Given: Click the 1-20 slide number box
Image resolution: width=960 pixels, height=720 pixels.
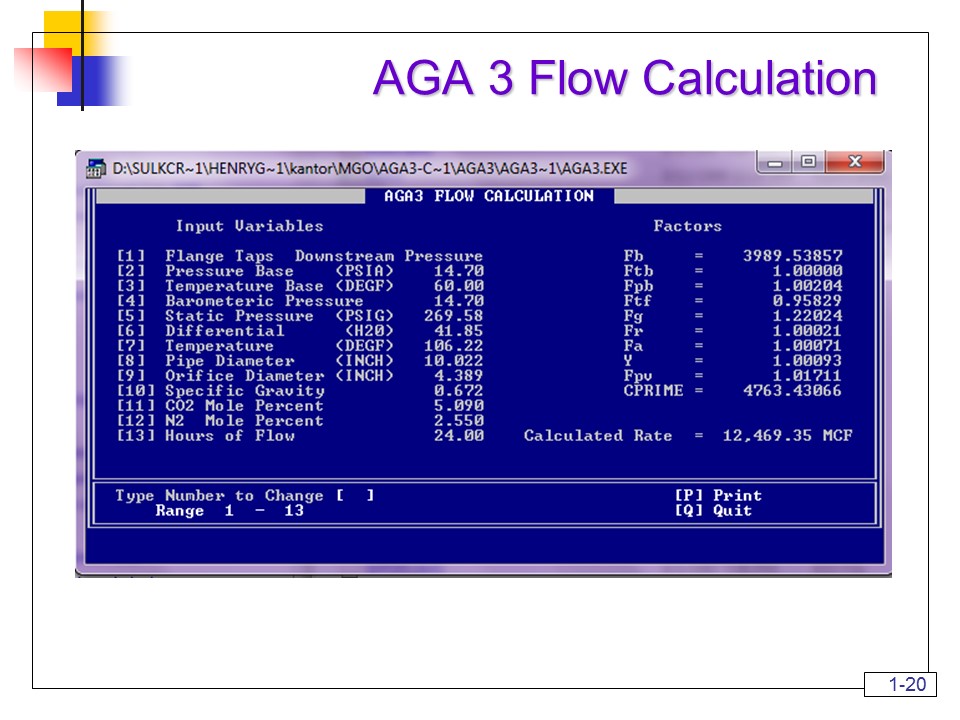Looking at the screenshot, I should pos(902,684).
